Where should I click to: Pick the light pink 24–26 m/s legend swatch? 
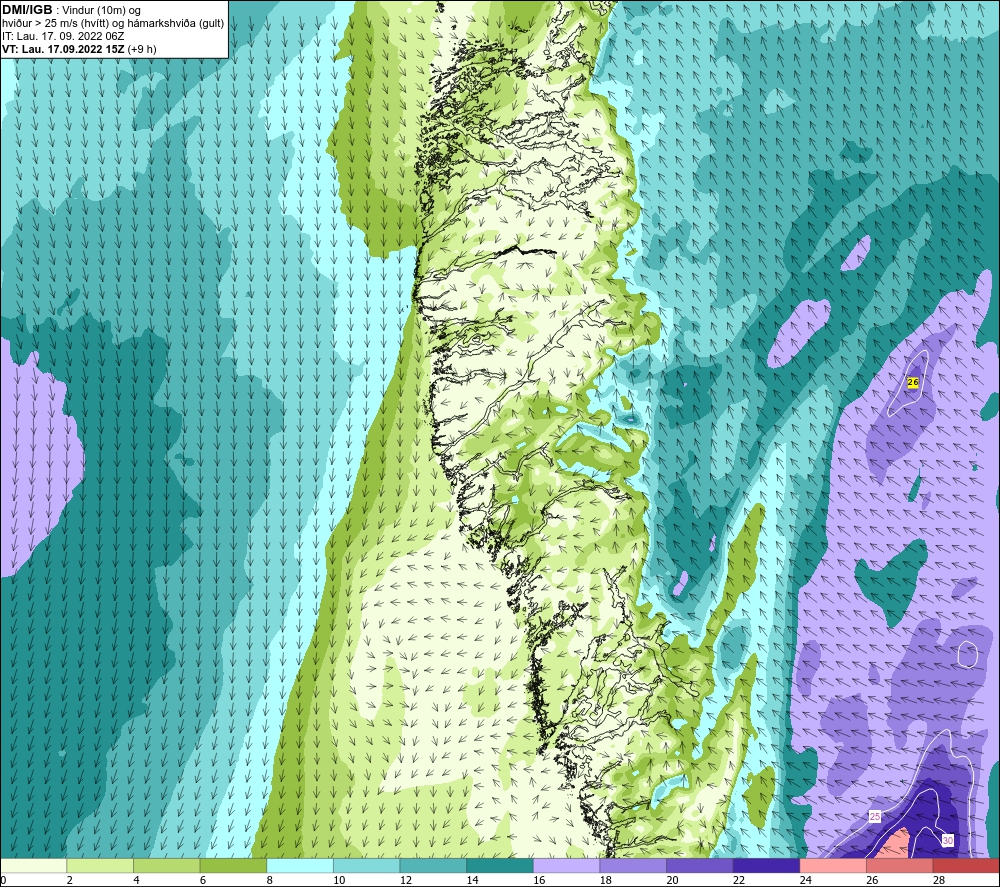tap(833, 866)
